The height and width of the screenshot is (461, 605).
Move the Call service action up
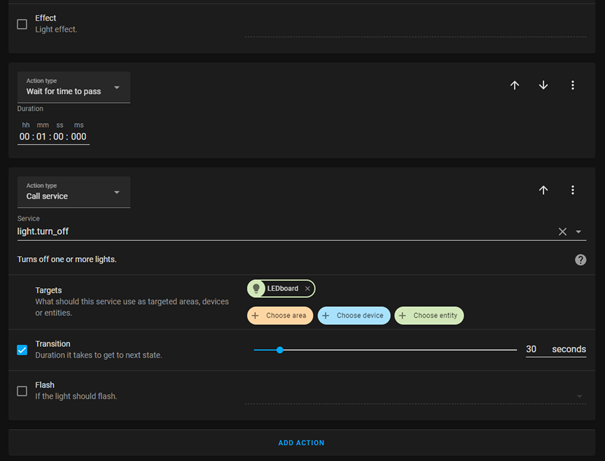coord(543,190)
